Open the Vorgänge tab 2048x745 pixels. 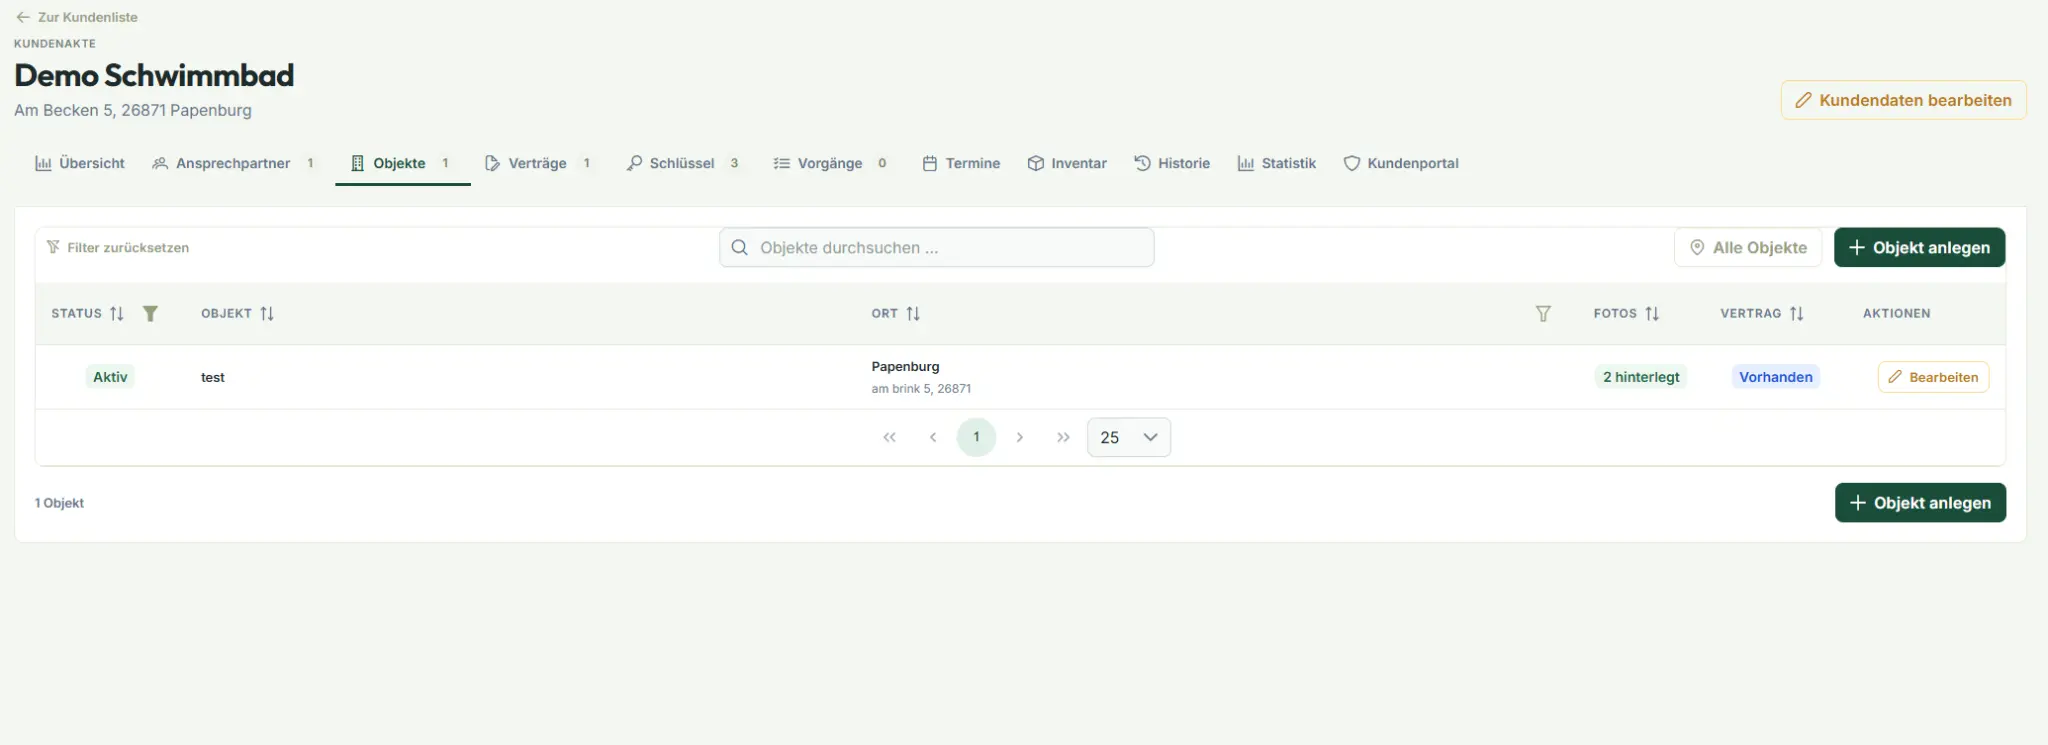tap(831, 163)
